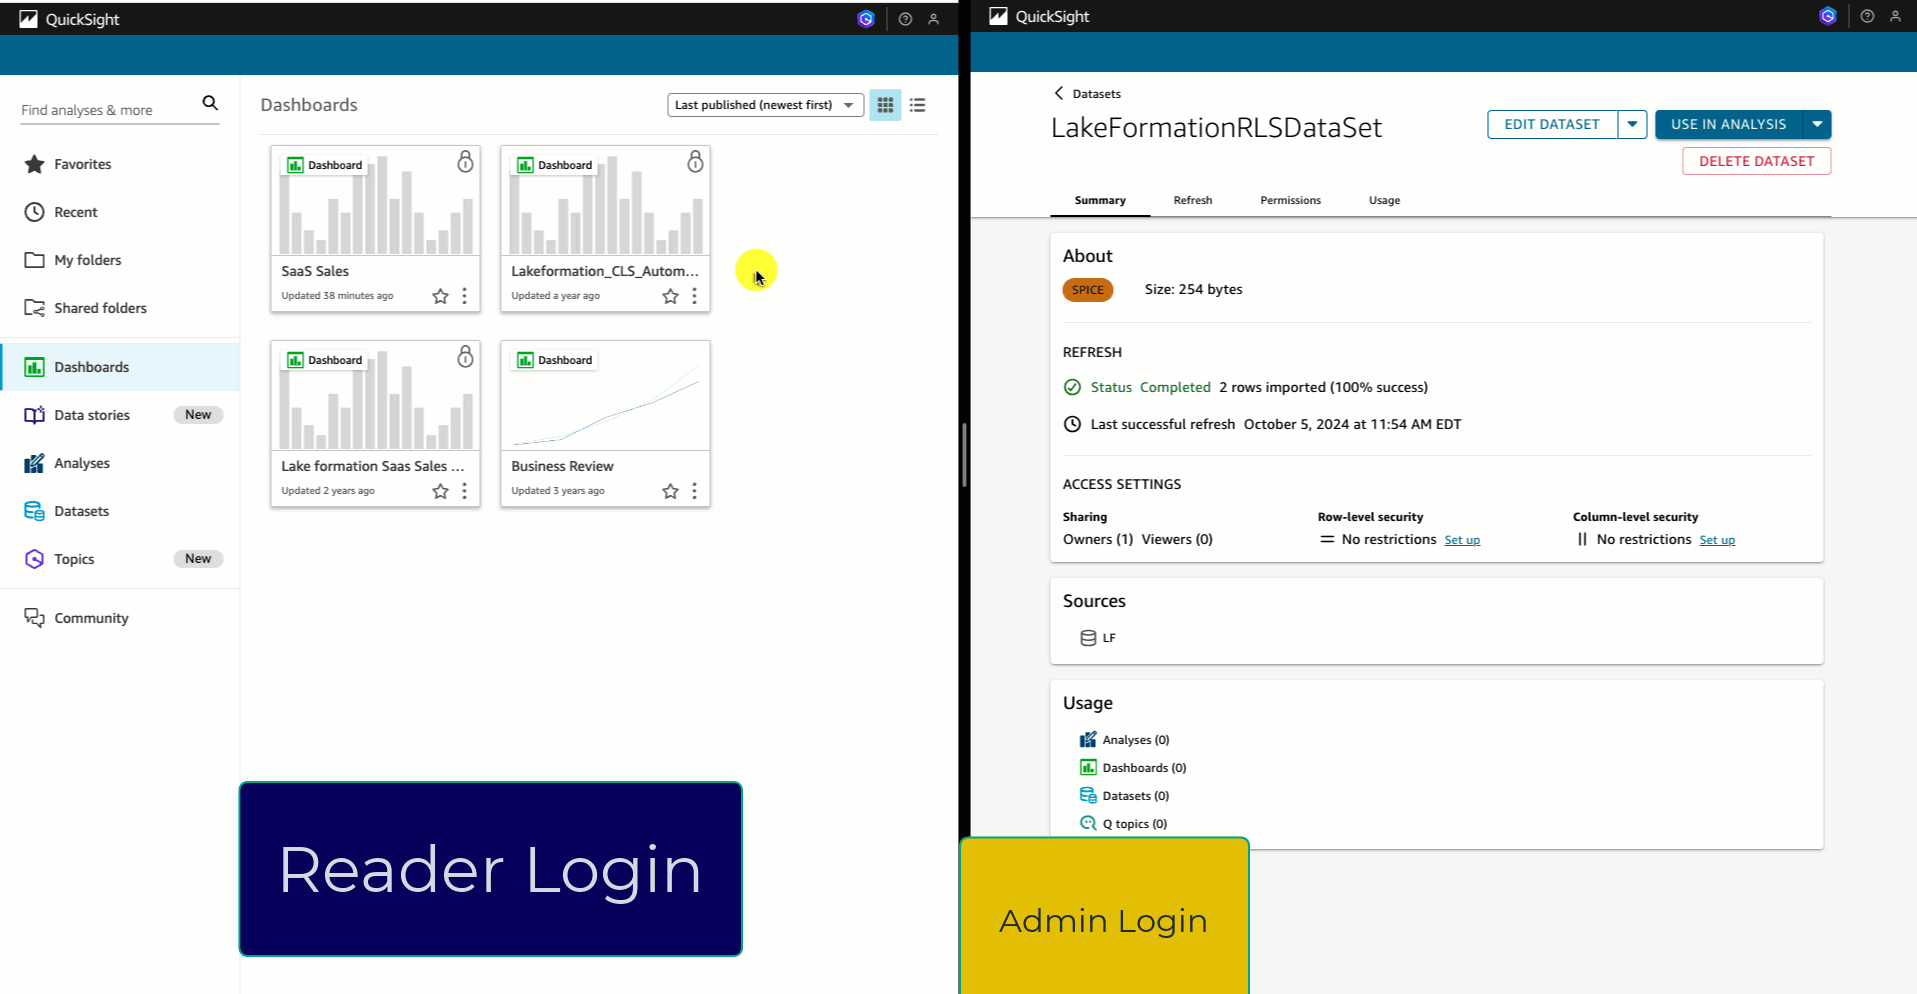
Task: Open Business Review dashboard more options menu
Action: [694, 491]
